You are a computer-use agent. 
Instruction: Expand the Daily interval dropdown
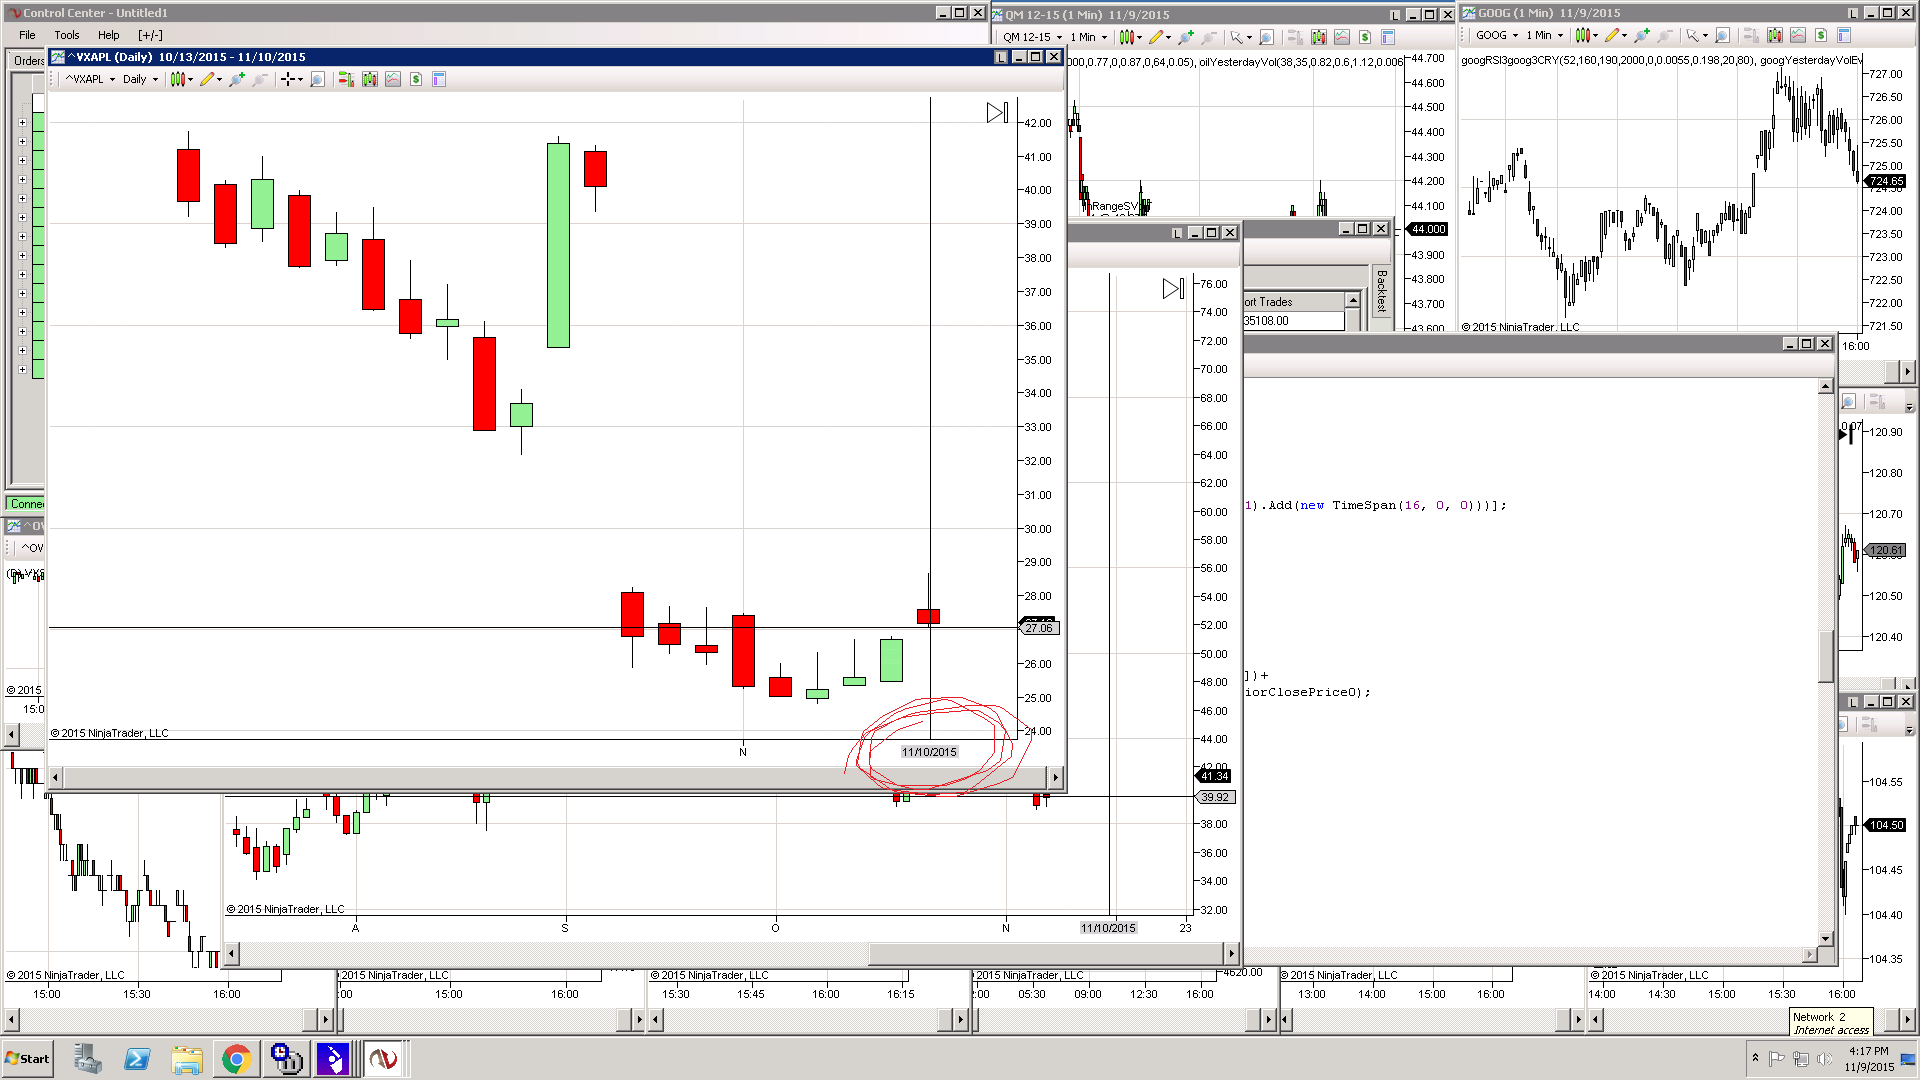140,79
